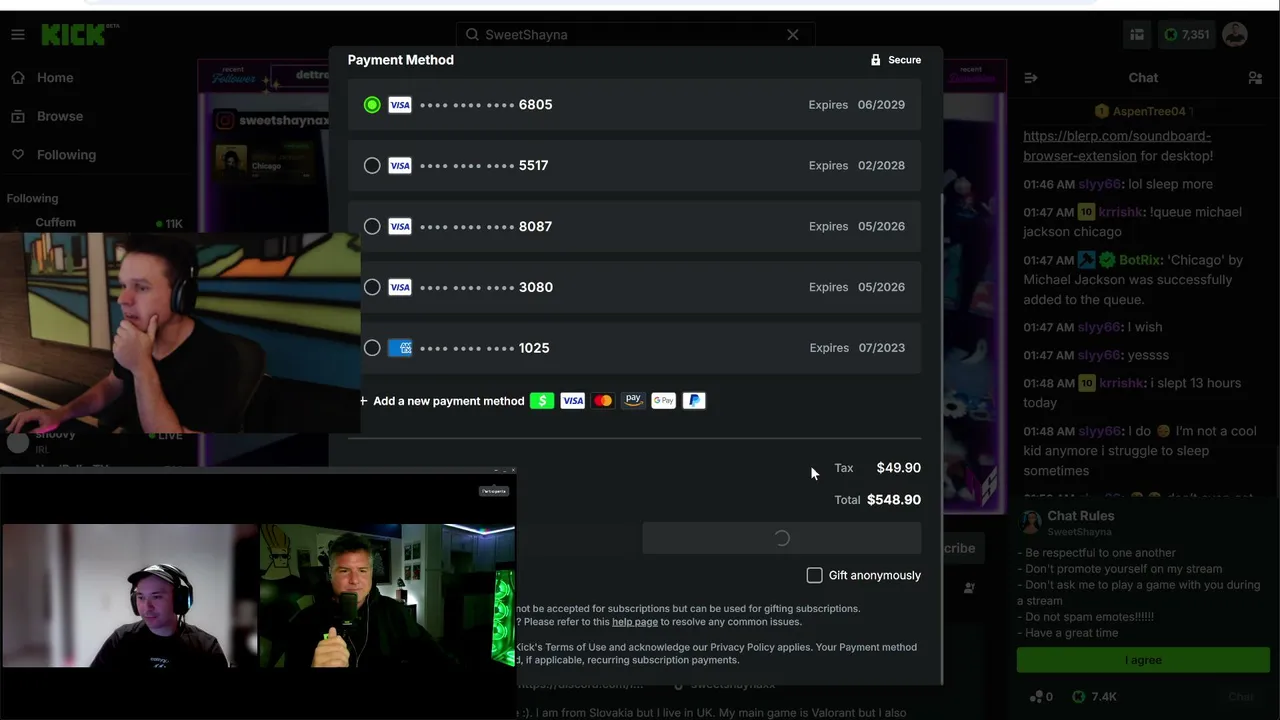Click the $49.90 tax amount

899,468
